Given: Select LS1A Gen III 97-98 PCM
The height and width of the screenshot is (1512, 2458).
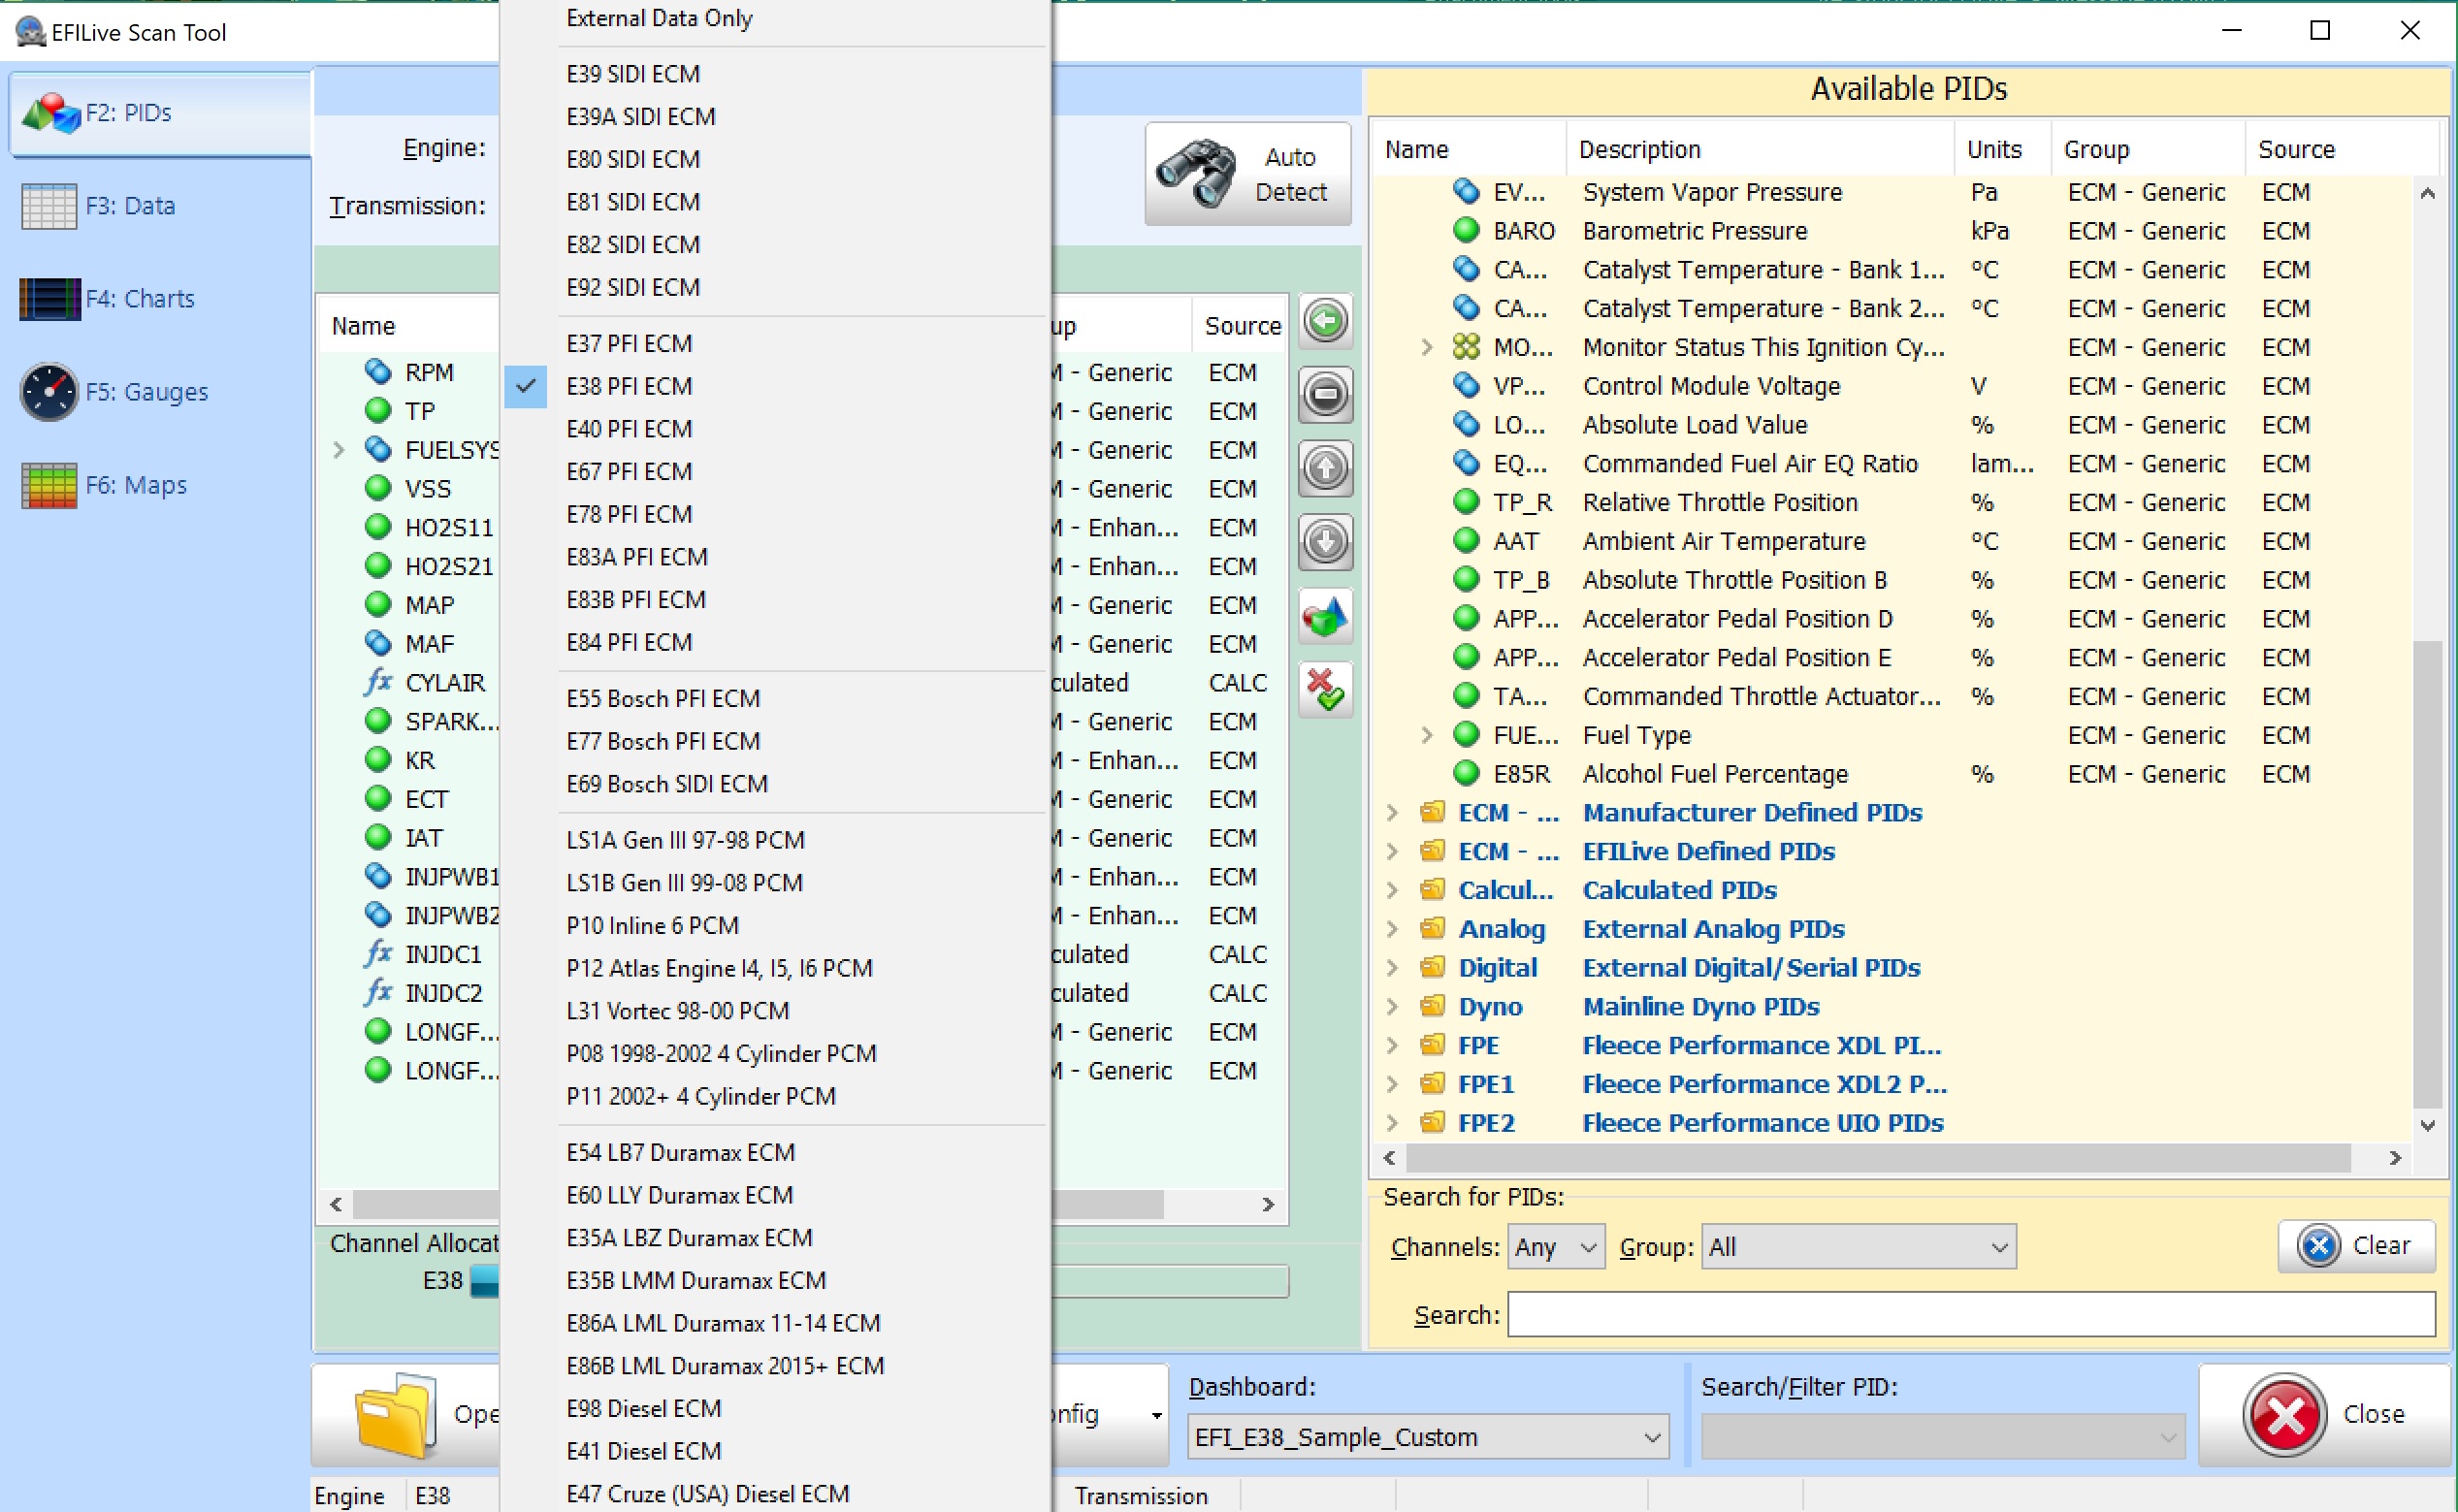Looking at the screenshot, I should click(x=775, y=841).
